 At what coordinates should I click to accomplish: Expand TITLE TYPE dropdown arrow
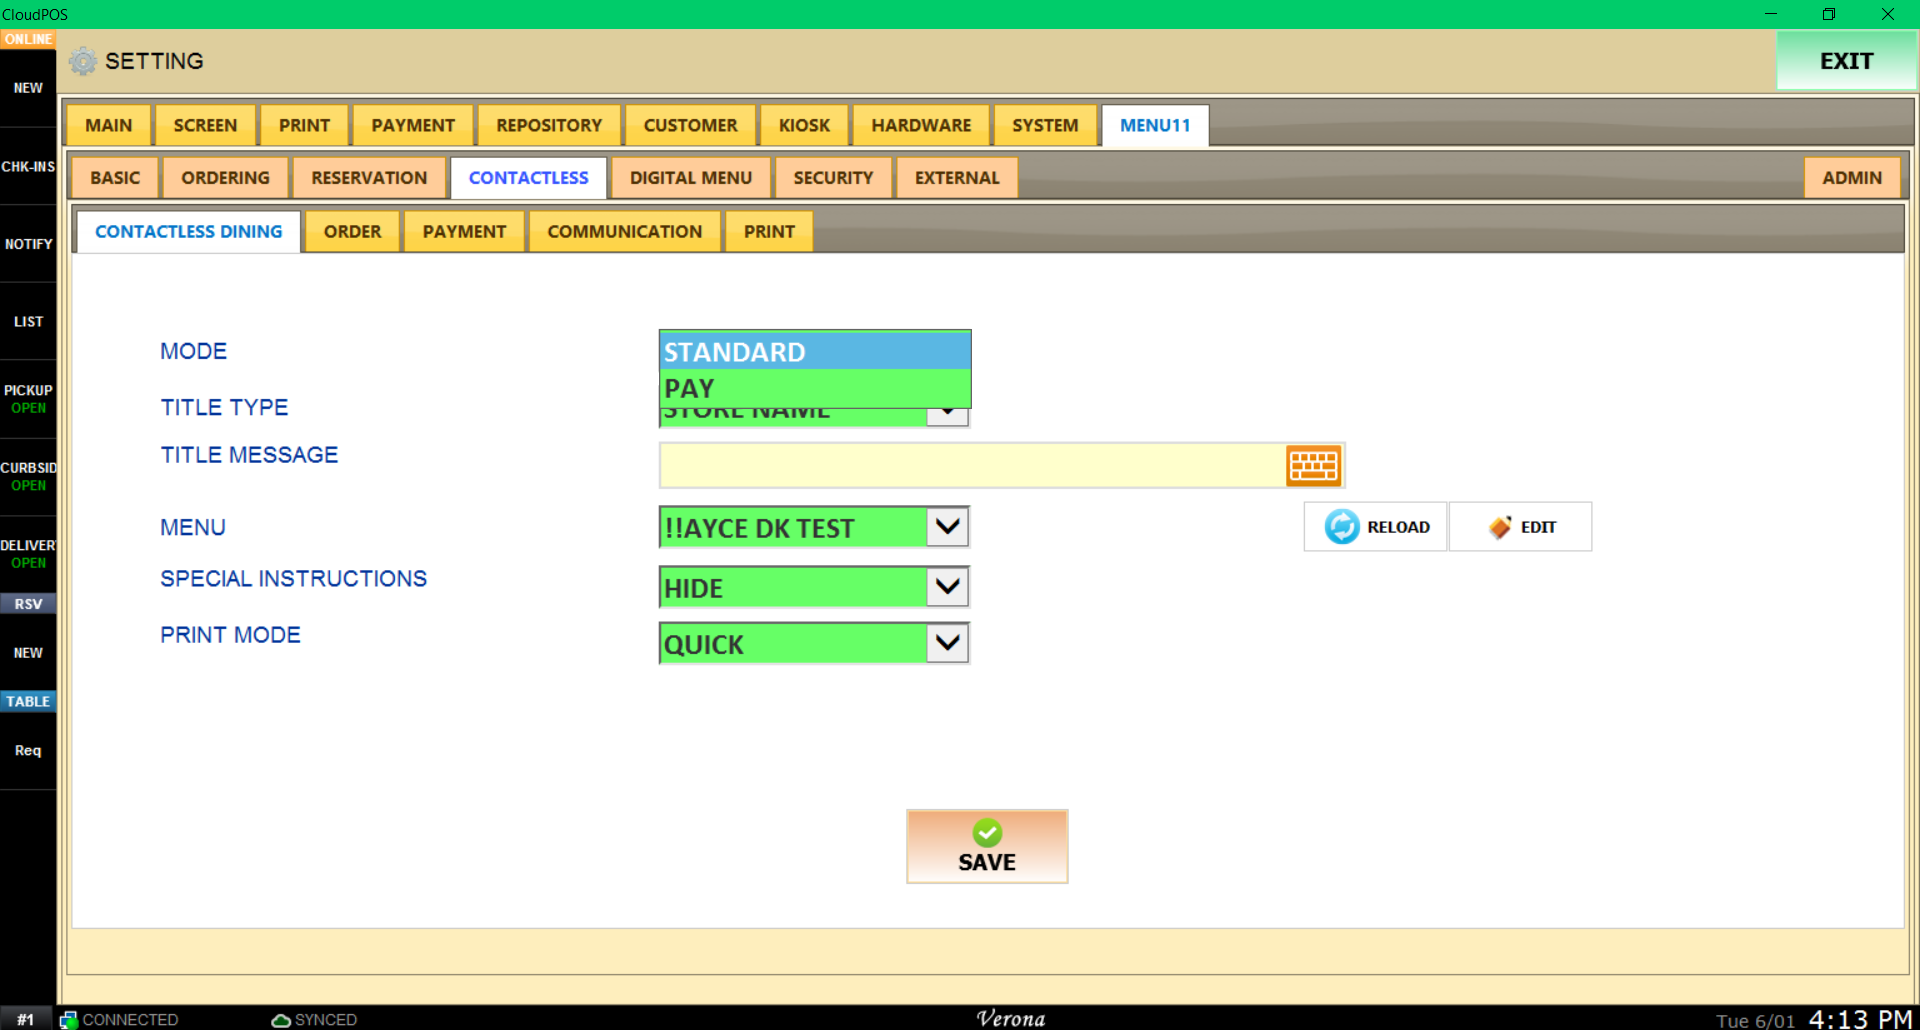(947, 415)
